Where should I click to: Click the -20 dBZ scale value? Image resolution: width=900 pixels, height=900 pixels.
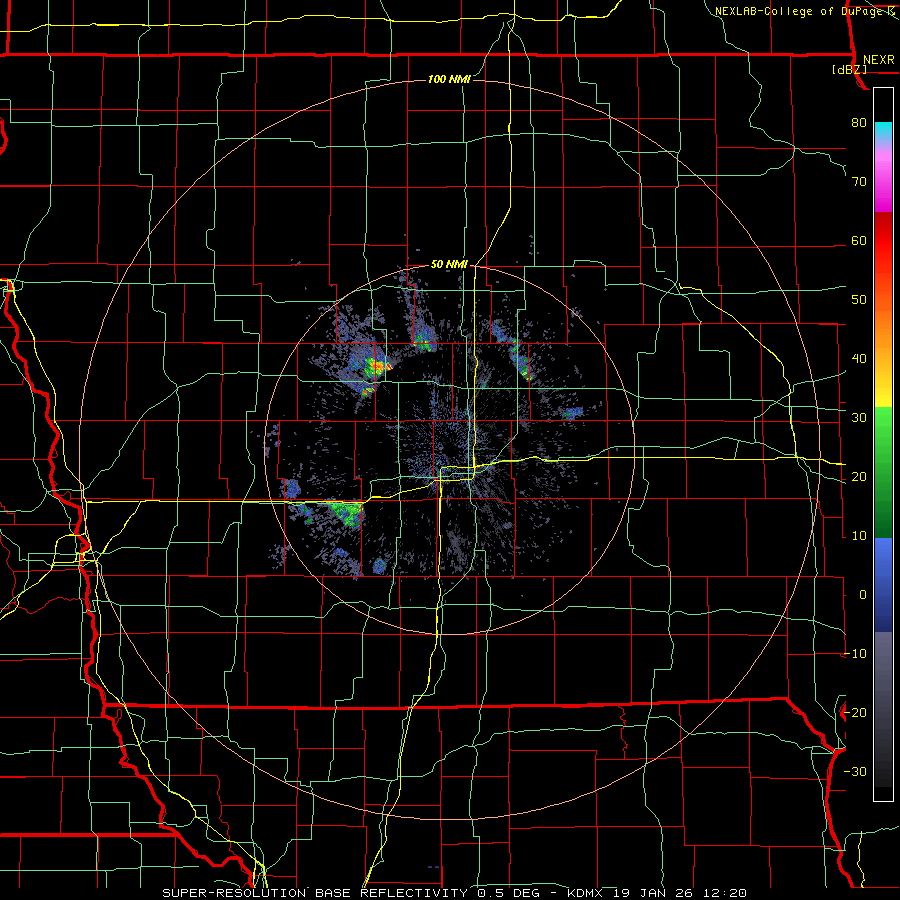tap(855, 713)
